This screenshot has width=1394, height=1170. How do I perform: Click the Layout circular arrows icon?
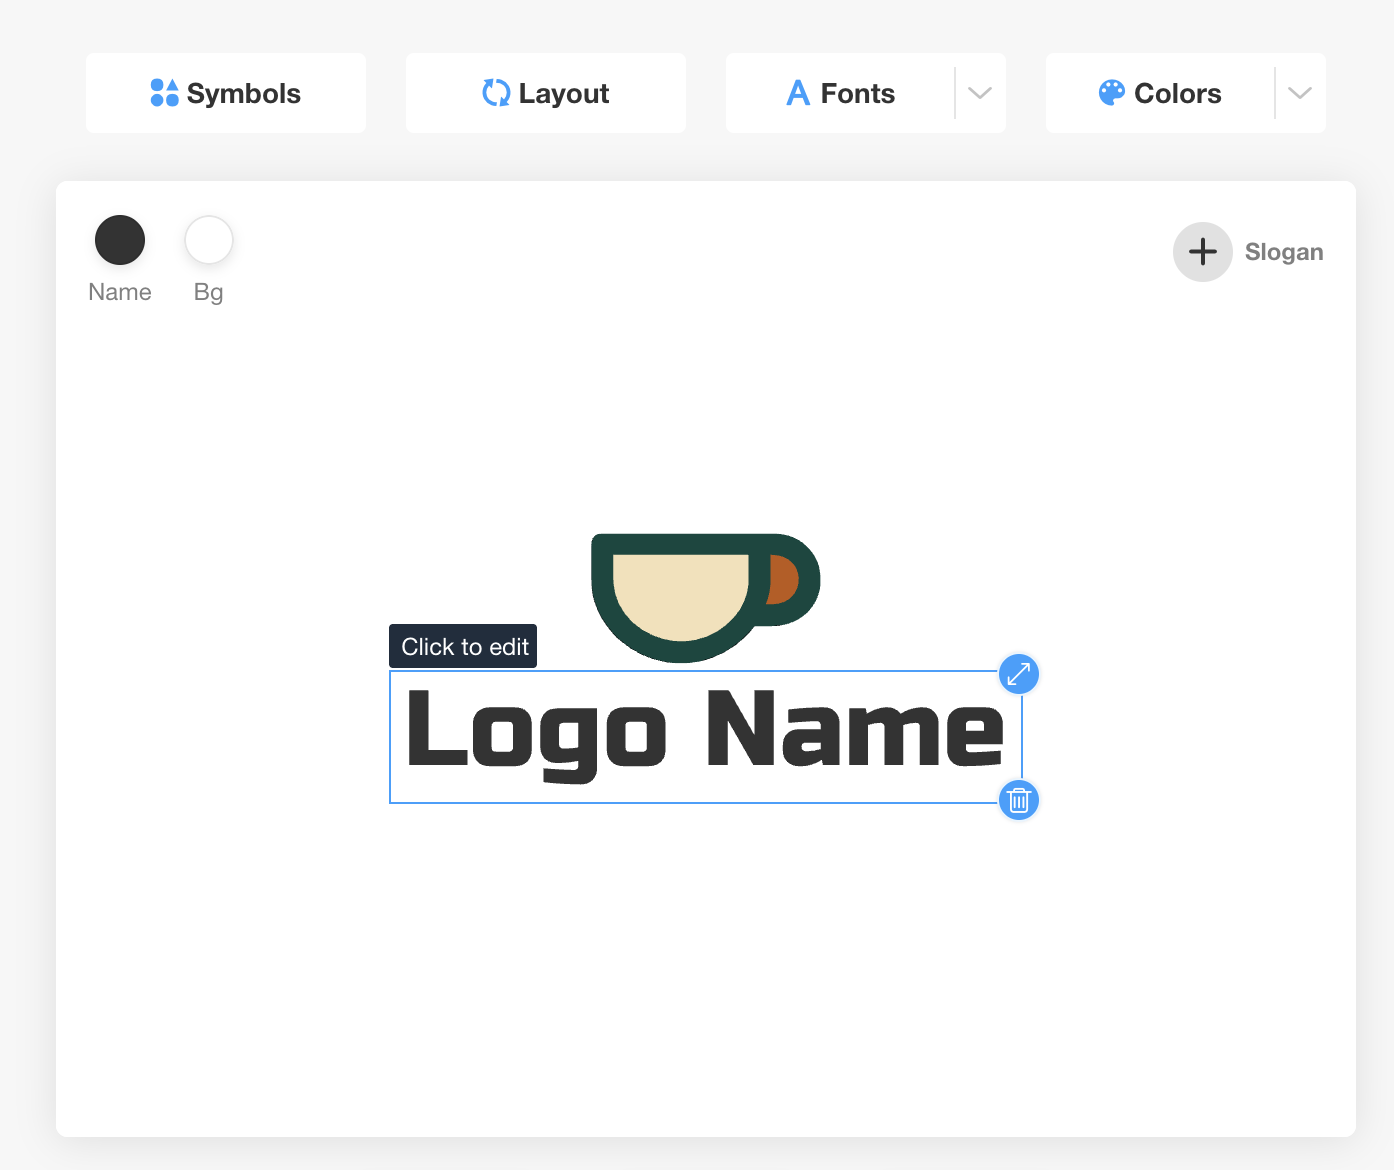(496, 93)
